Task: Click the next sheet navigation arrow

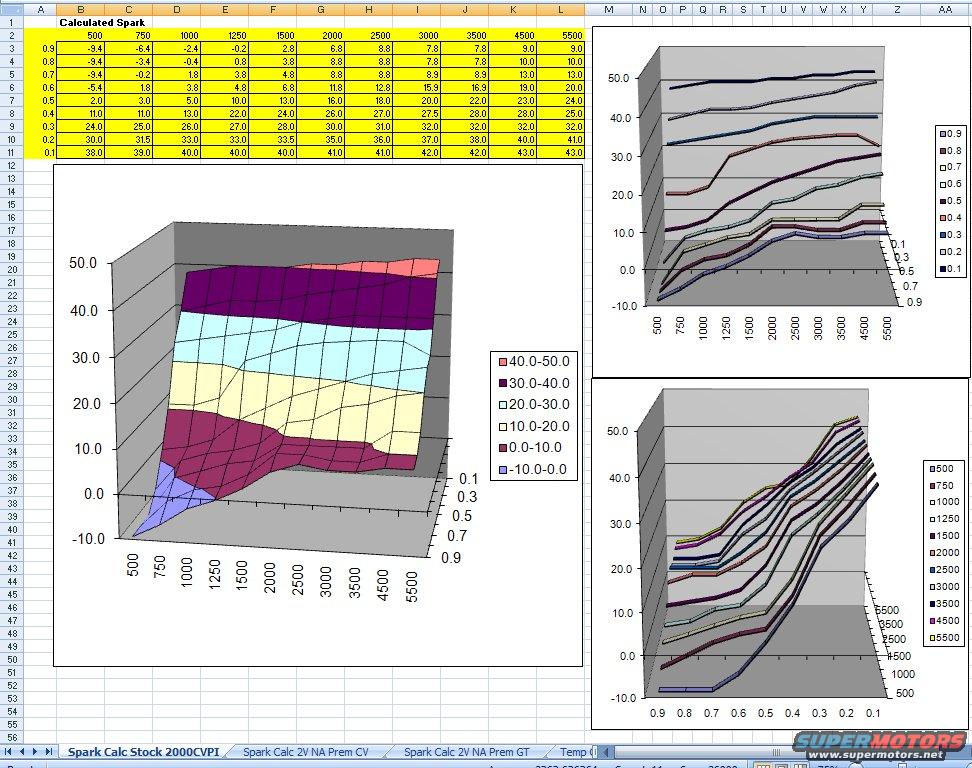Action: tap(35, 751)
